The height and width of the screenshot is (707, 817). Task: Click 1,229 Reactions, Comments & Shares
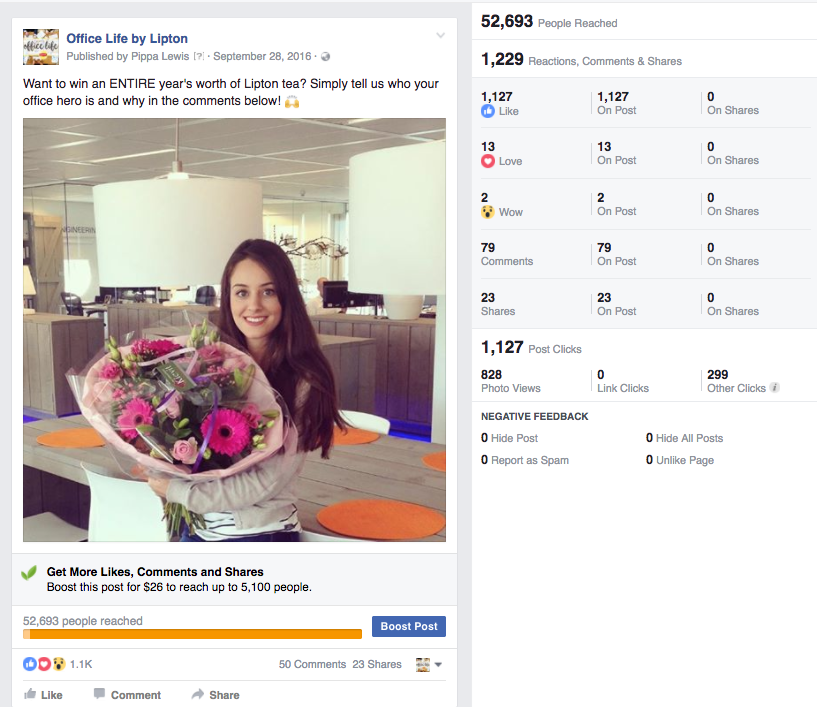click(581, 60)
